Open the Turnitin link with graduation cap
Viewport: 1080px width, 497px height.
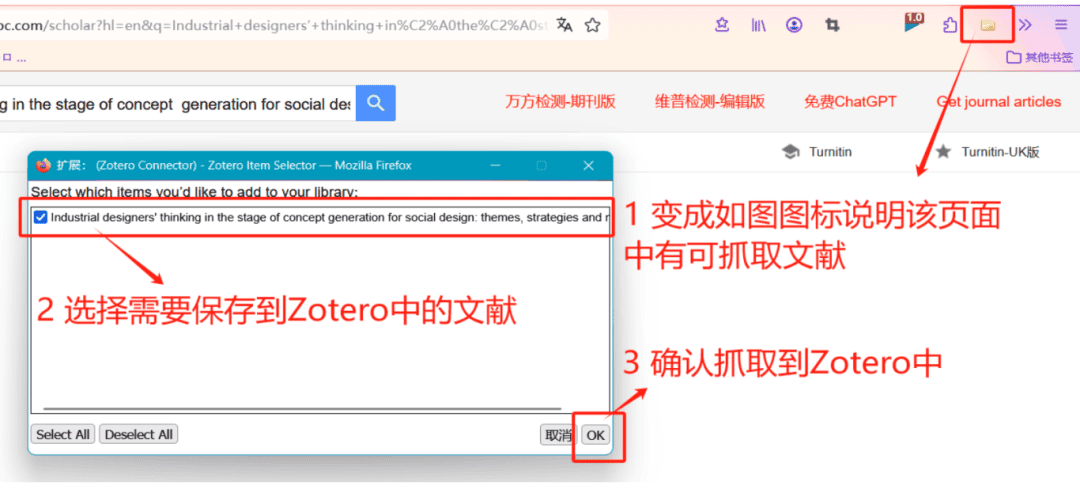(817, 152)
